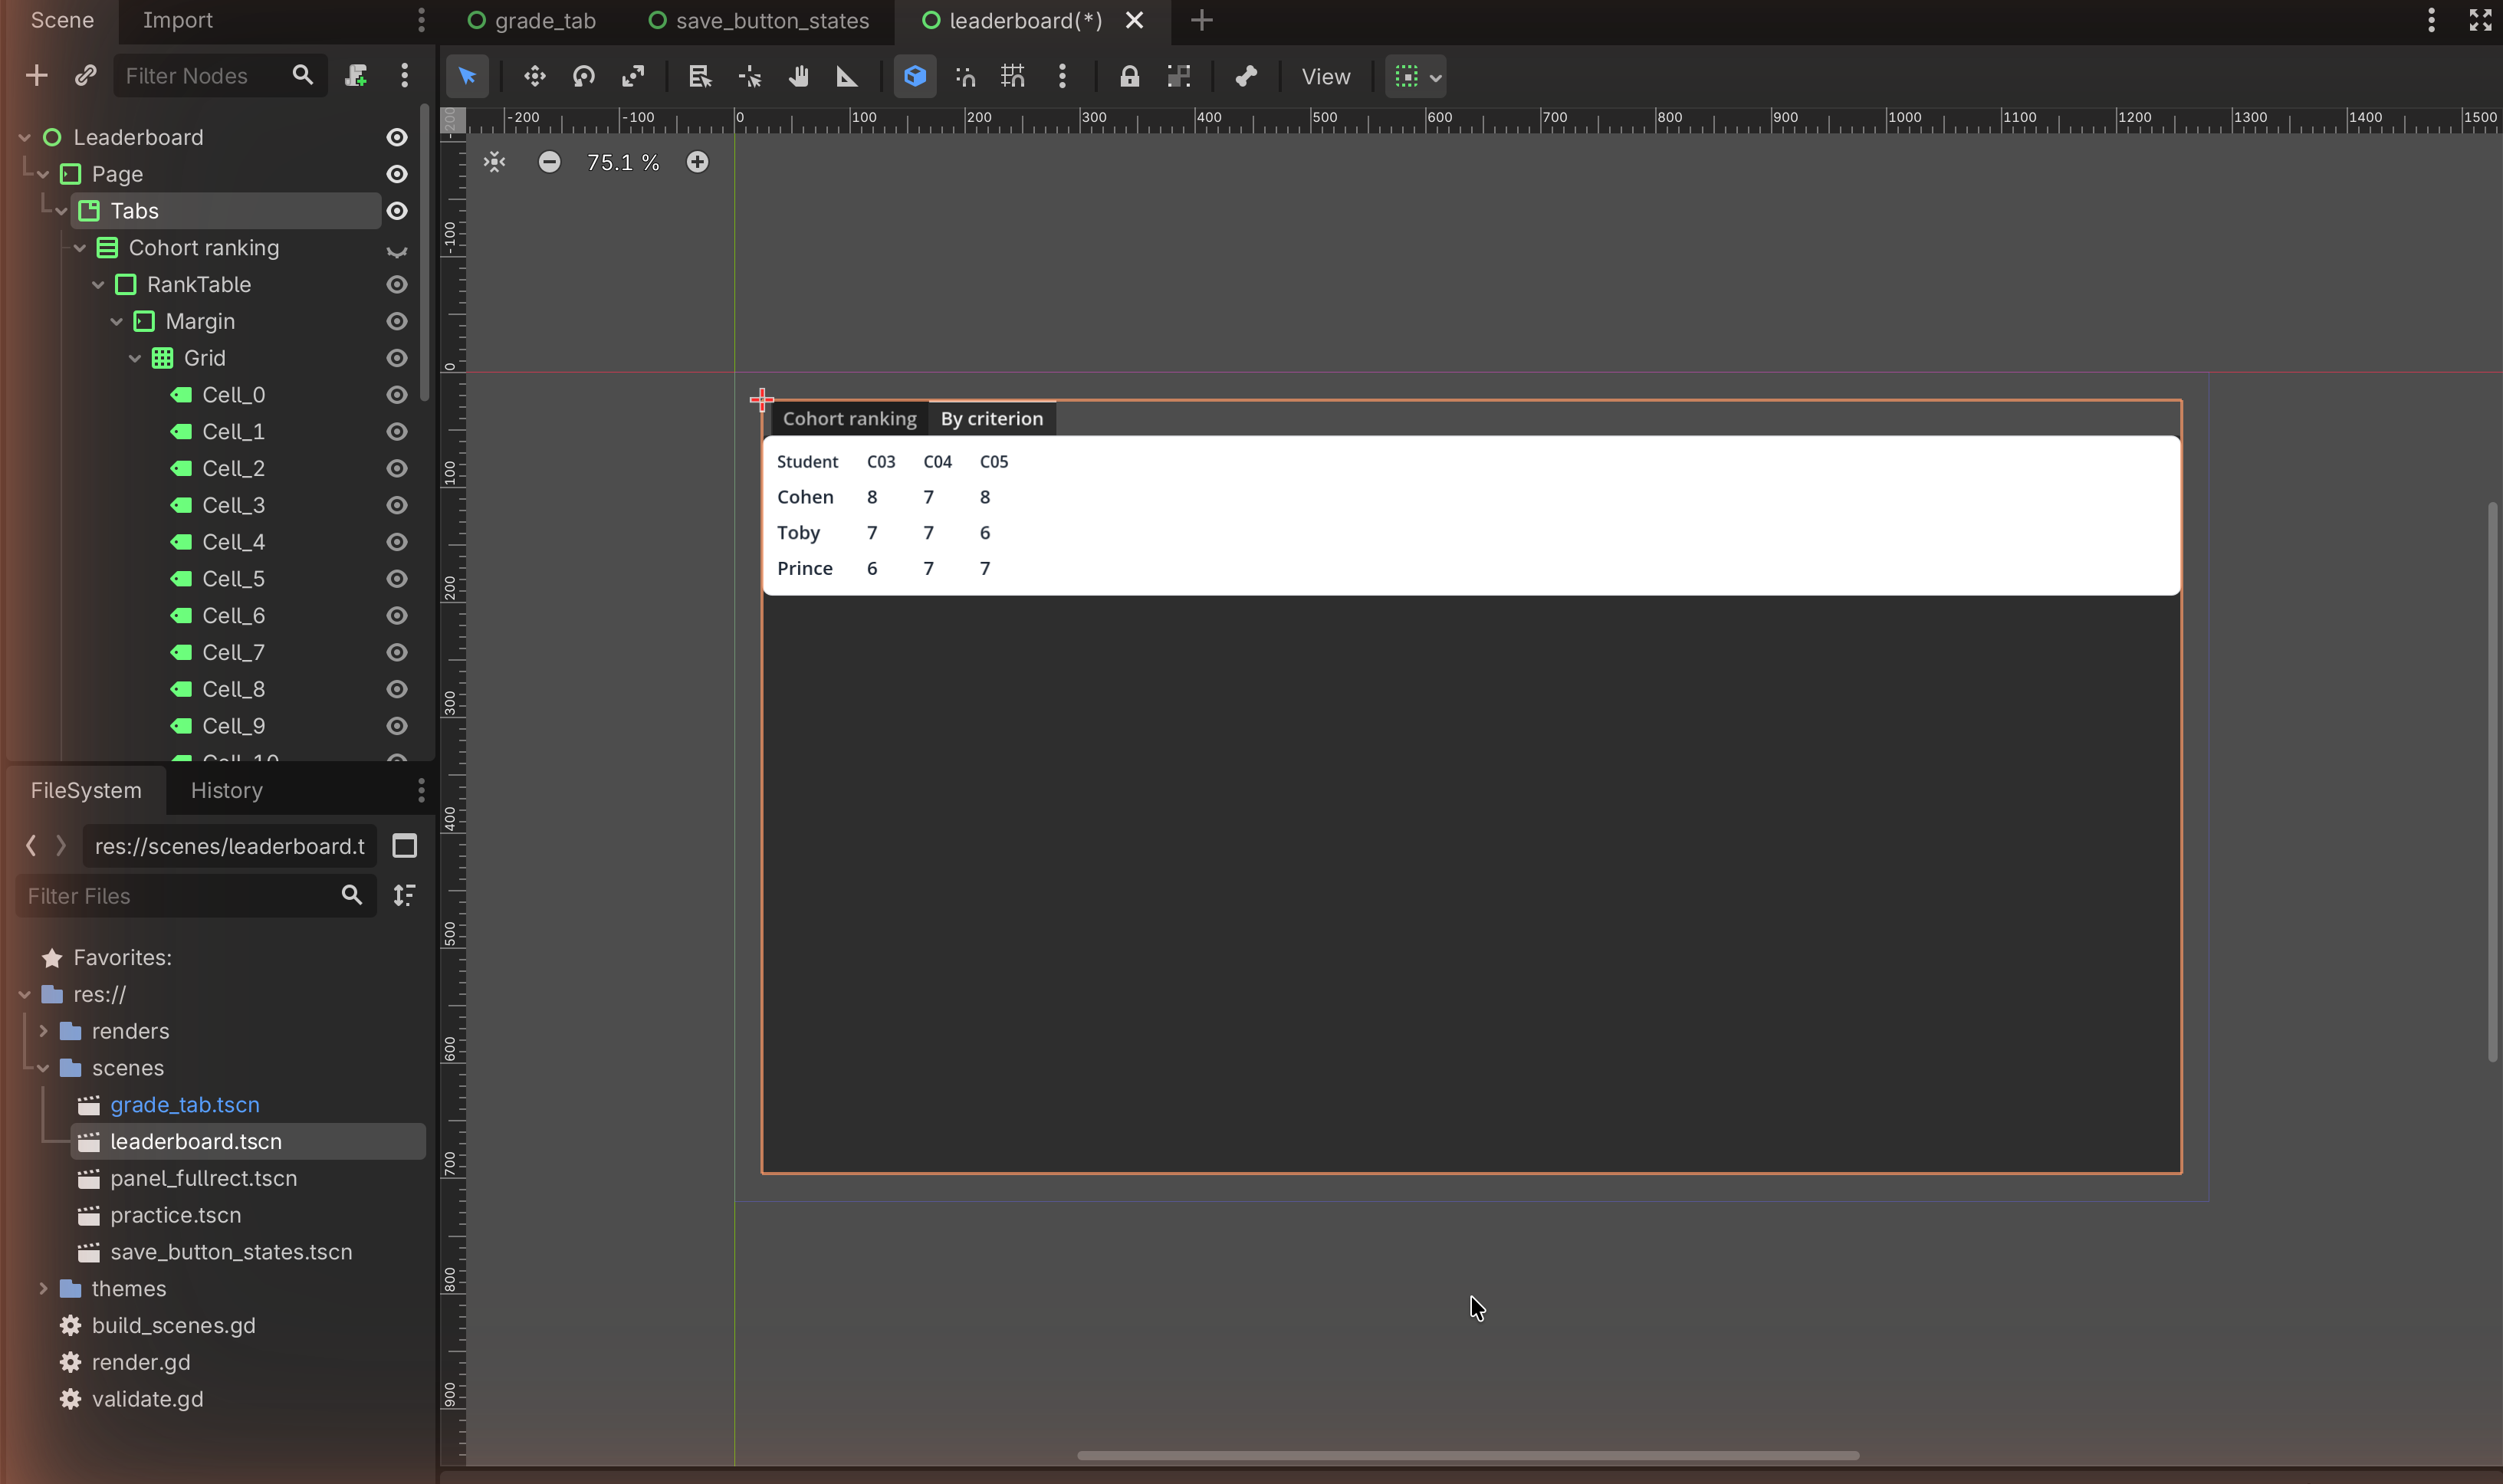The width and height of the screenshot is (2503, 1484).
Task: Center the canvas view
Action: [495, 162]
